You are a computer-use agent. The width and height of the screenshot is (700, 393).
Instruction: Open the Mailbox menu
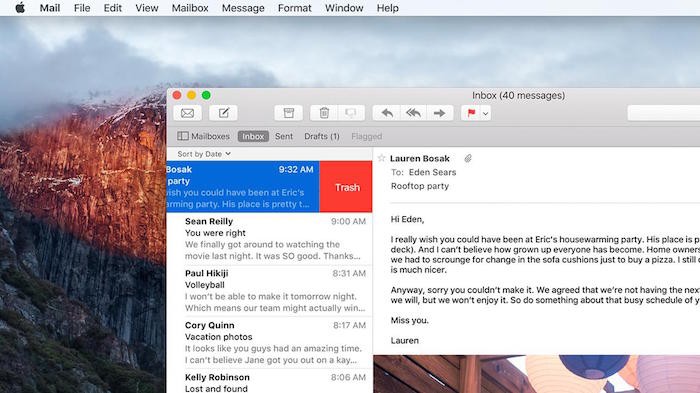coord(190,8)
